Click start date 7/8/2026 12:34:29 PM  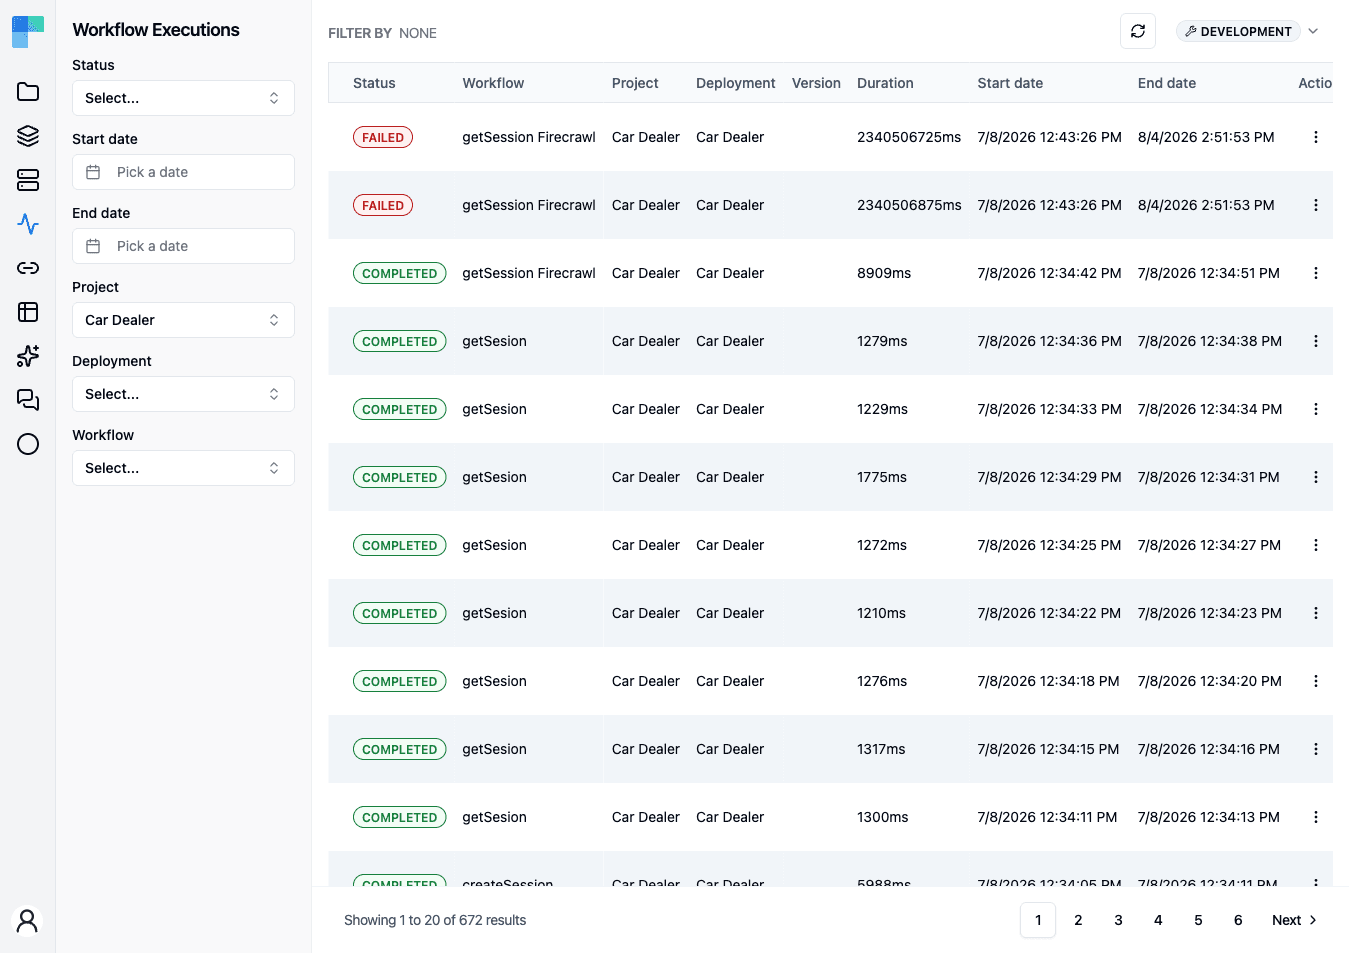pyautogui.click(x=1049, y=477)
